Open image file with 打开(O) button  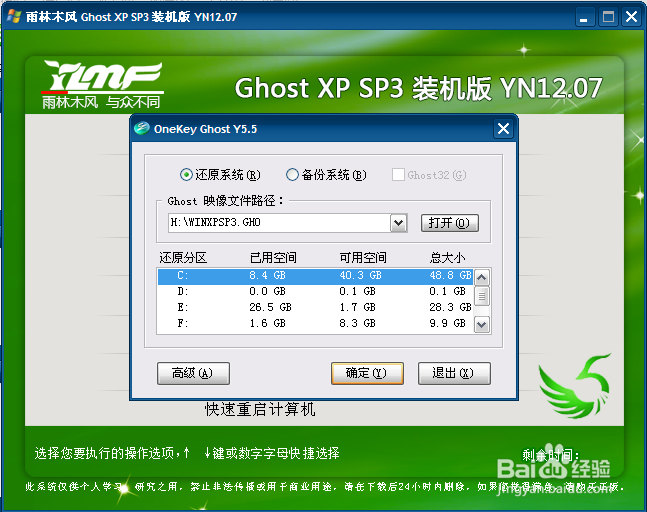(450, 223)
